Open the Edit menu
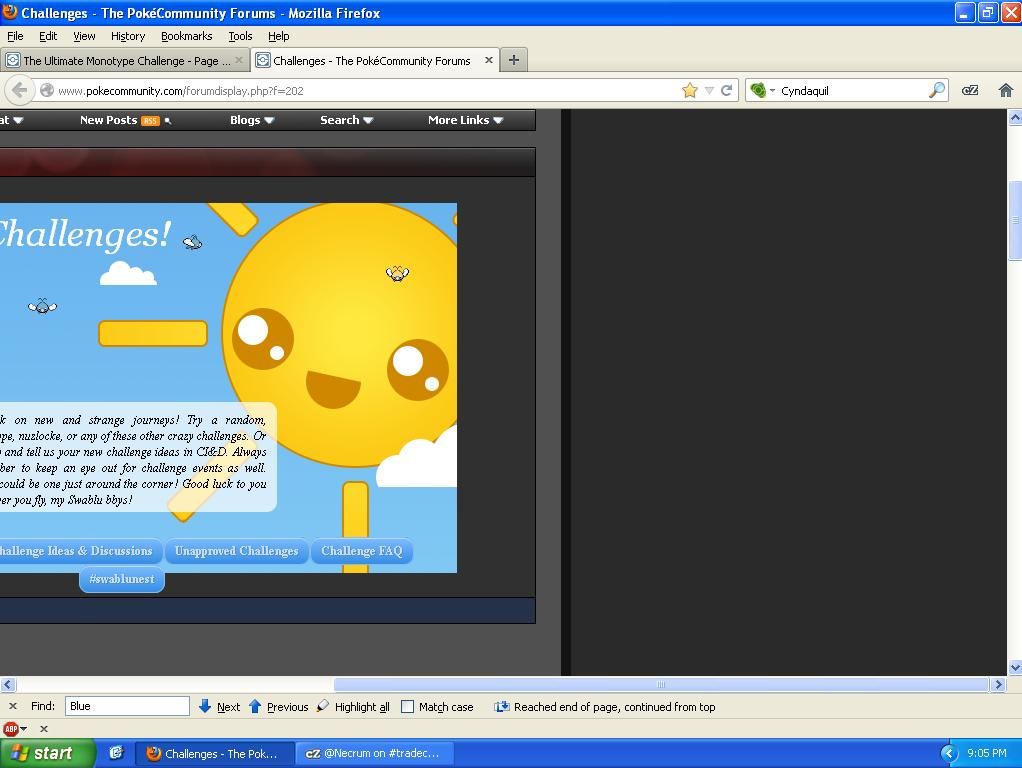1022x768 pixels. click(48, 36)
